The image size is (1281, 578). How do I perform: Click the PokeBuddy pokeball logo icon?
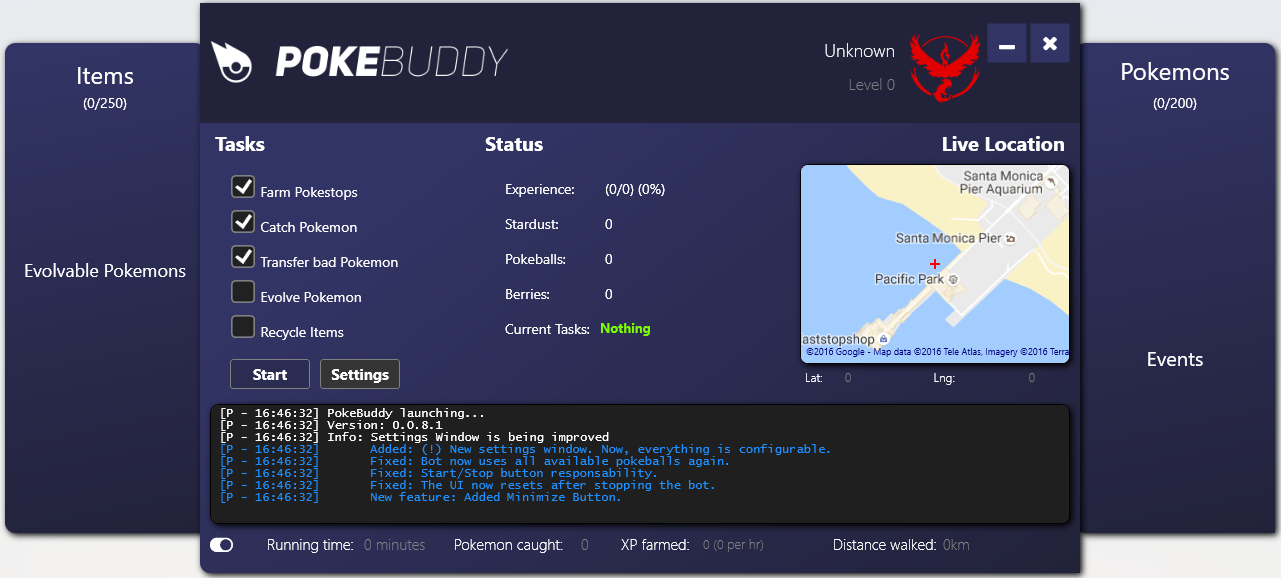click(232, 61)
